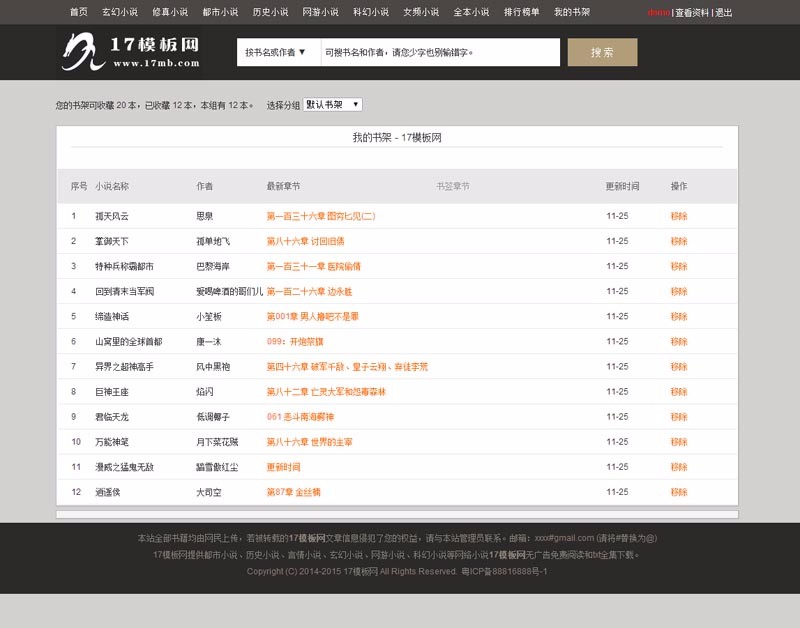Remove 缔造神话 via 移除 link
This screenshot has width=800, height=628.
[679, 316]
